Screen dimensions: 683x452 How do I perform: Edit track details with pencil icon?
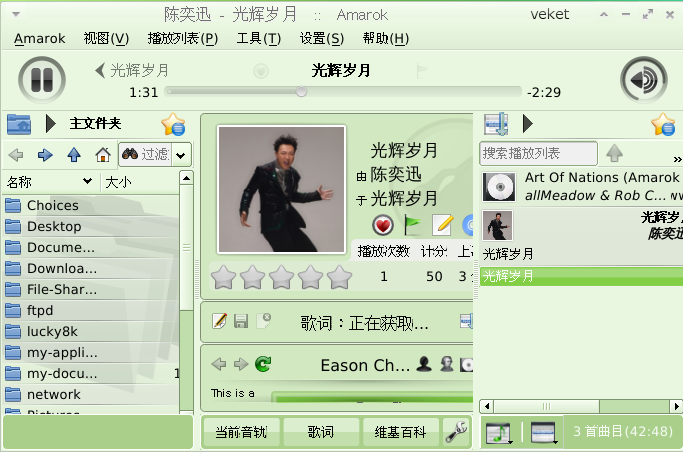pyautogui.click(x=443, y=225)
